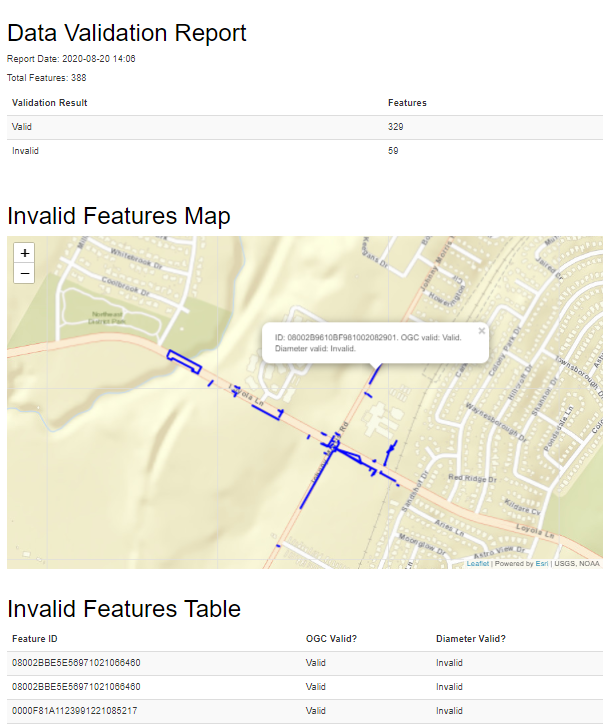Click the Data Validation Report heading
The image size is (607, 728).
click(x=127, y=33)
